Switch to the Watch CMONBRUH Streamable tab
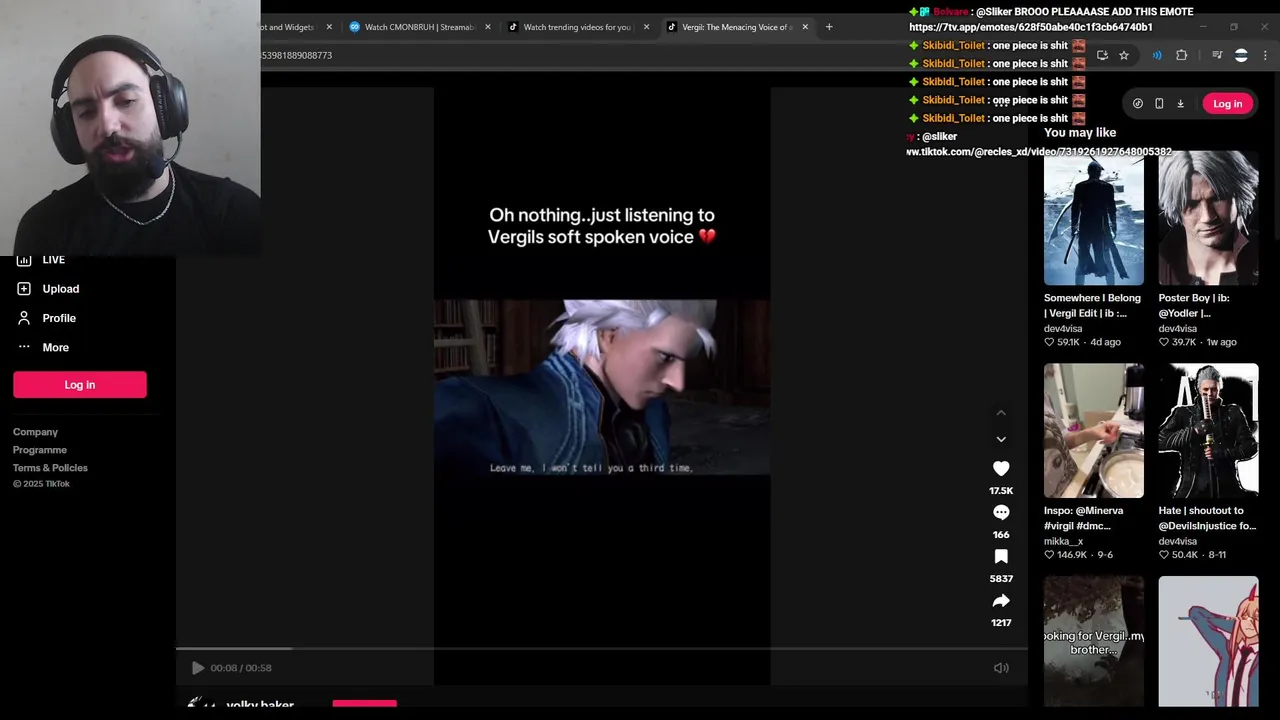This screenshot has height=720, width=1280. (x=419, y=27)
